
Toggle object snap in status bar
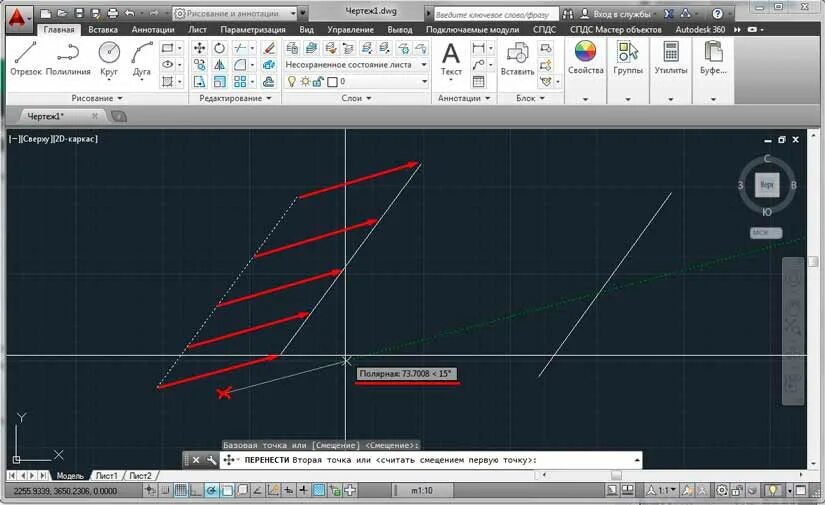[x=227, y=491]
